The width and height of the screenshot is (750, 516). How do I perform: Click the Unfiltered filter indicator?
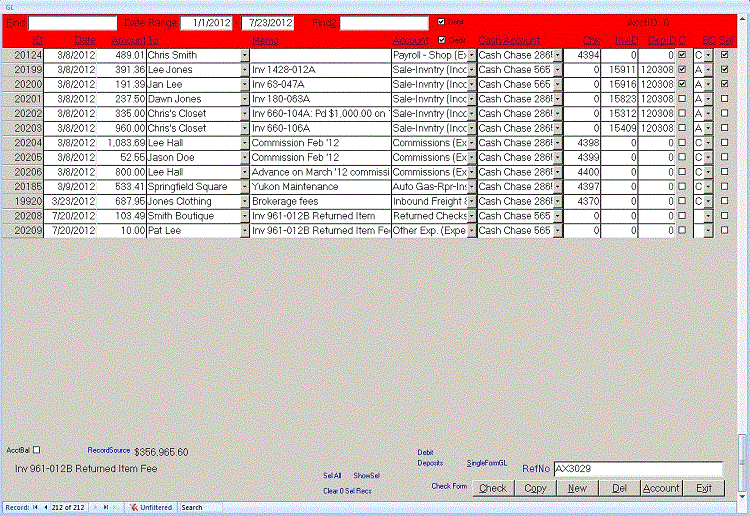point(155,508)
